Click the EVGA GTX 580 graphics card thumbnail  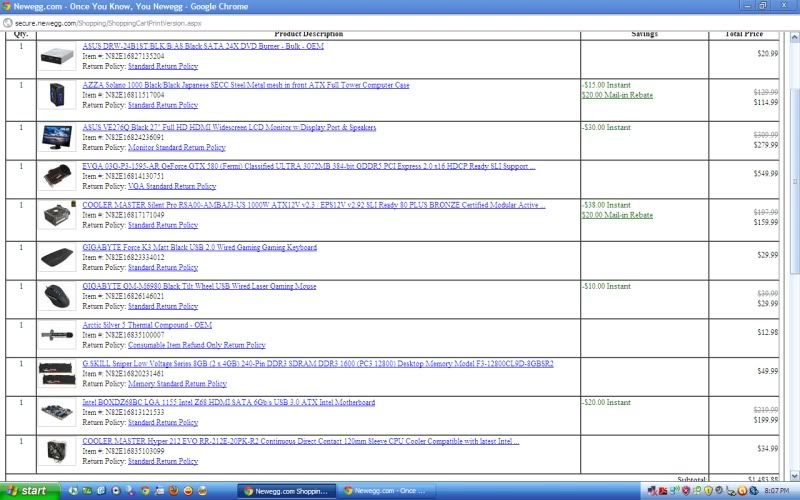pyautogui.click(x=57, y=176)
